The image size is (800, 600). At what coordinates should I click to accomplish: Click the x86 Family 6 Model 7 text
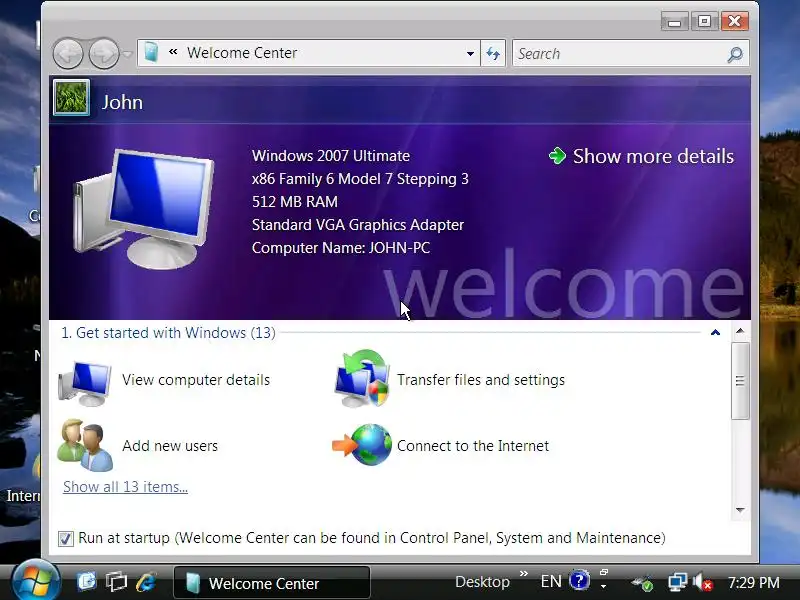click(360, 179)
